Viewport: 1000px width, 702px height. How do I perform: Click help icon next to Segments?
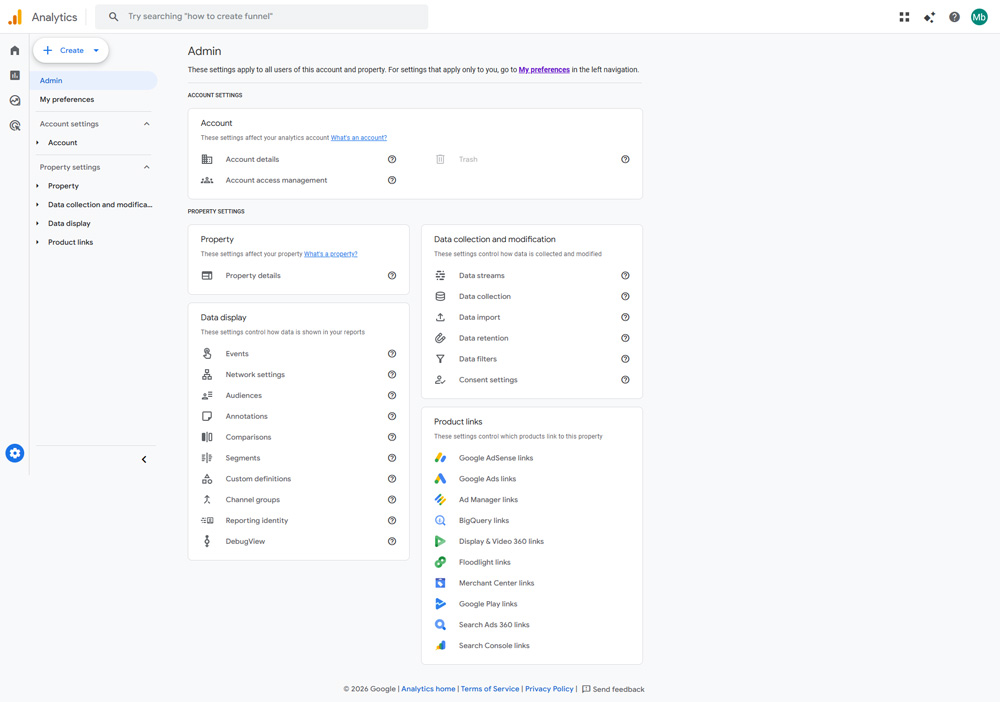[392, 458]
